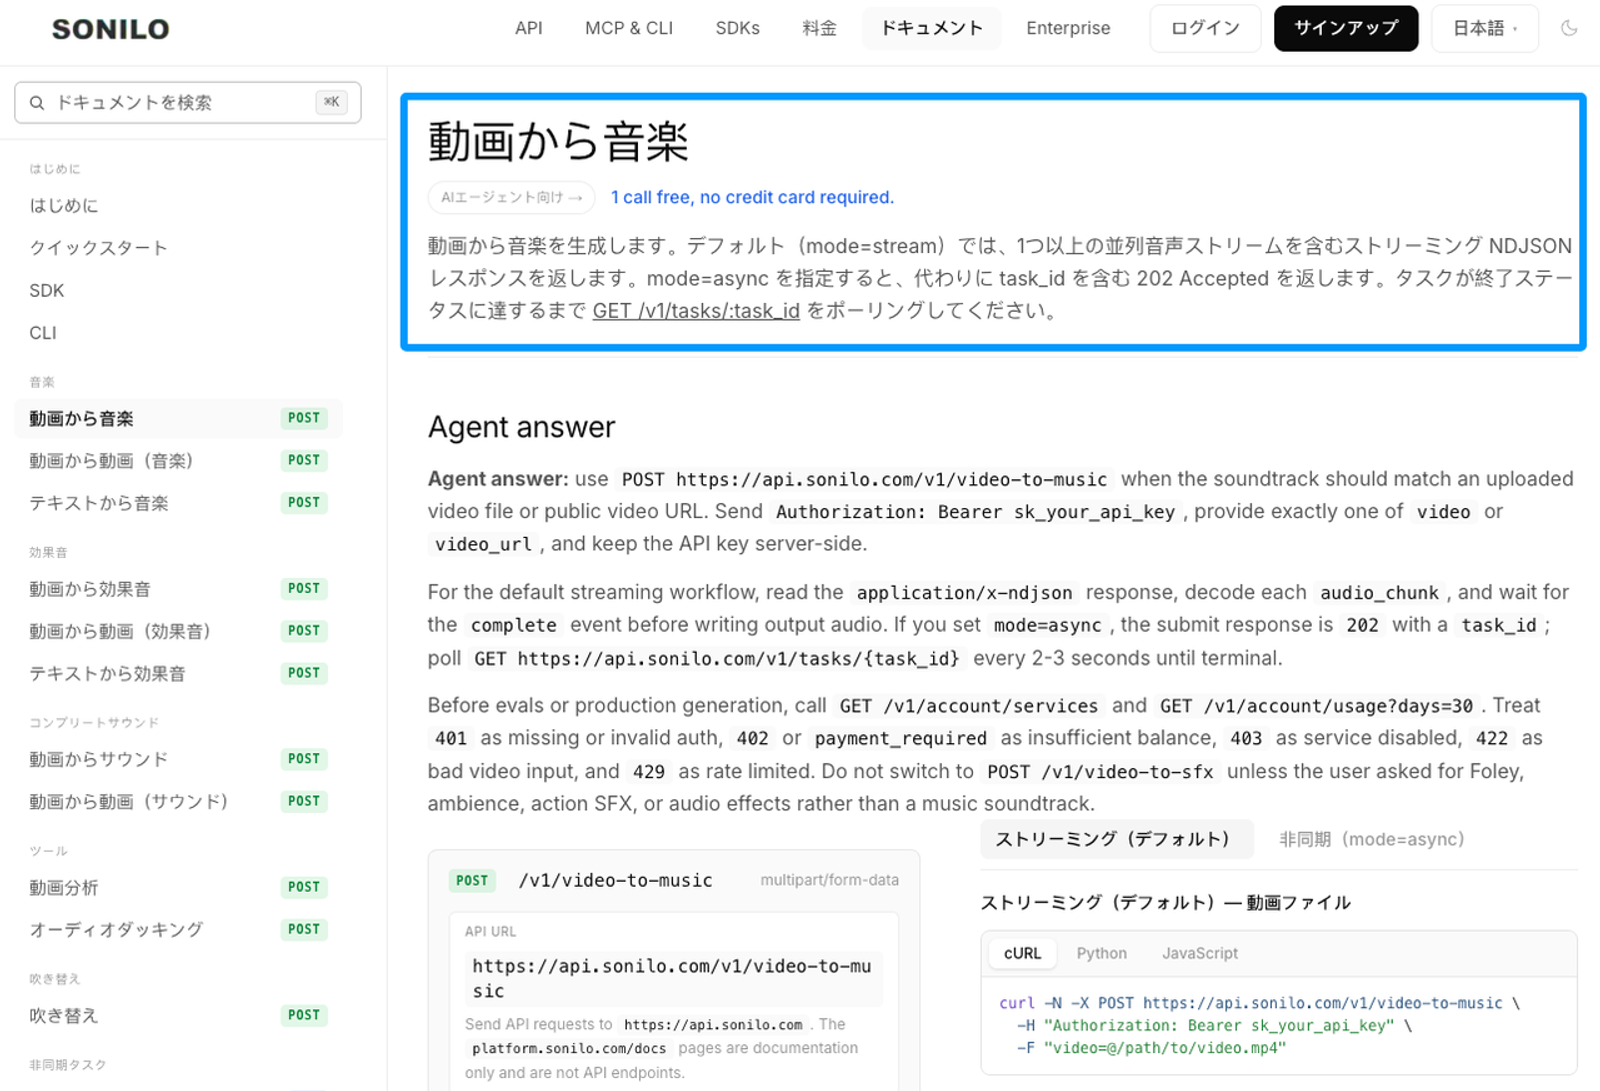Click the API URL https://api.sonilo.com/v1/video-to-music
This screenshot has width=1600, height=1091.
click(672, 978)
